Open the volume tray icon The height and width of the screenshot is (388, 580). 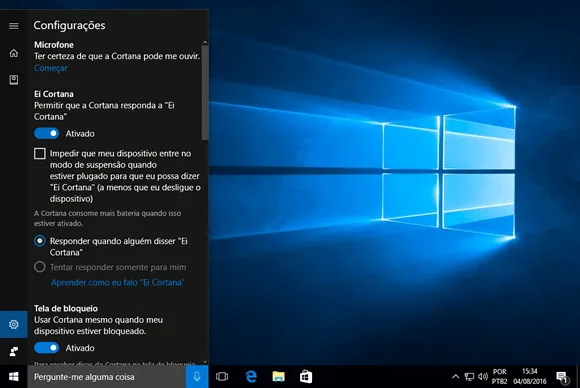coord(483,377)
